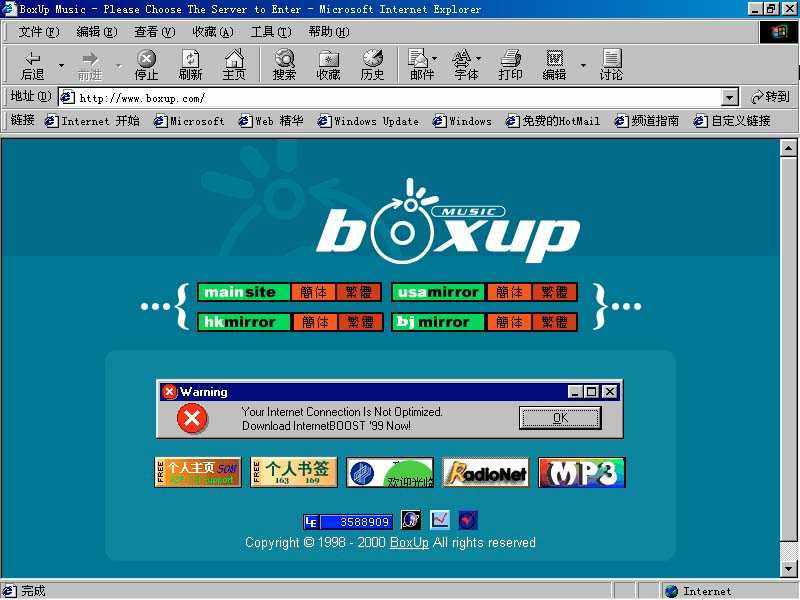Expand the Mail button dropdown arrow
Viewport: 800px width, 600px height.
tap(435, 58)
